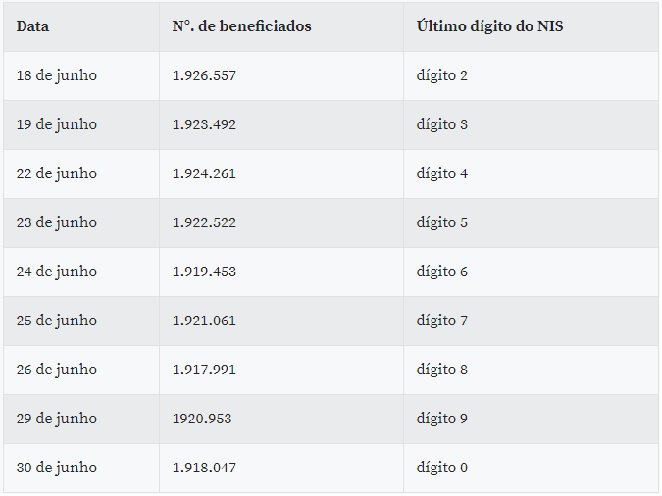
Task: Click the "dígito 7" cell
Action: click(x=442, y=320)
